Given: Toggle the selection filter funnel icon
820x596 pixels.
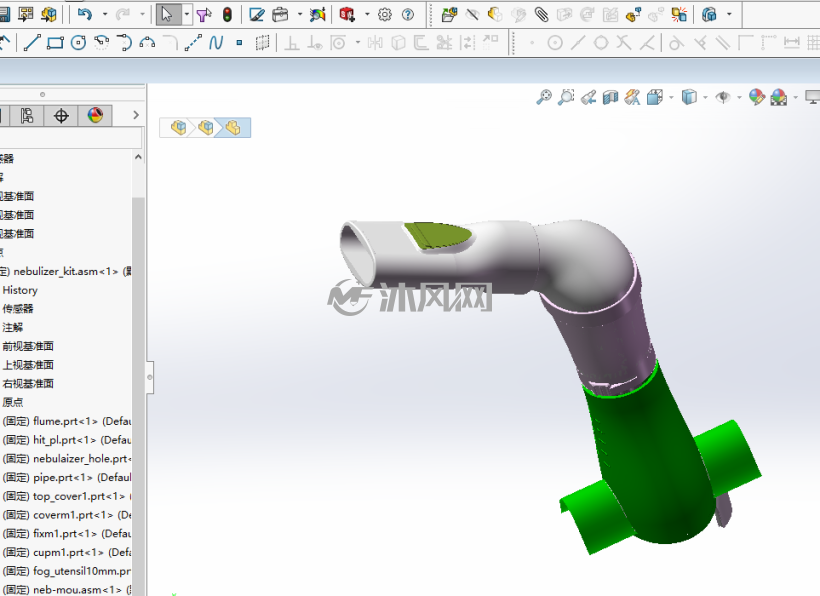Looking at the screenshot, I should click(x=204, y=15).
